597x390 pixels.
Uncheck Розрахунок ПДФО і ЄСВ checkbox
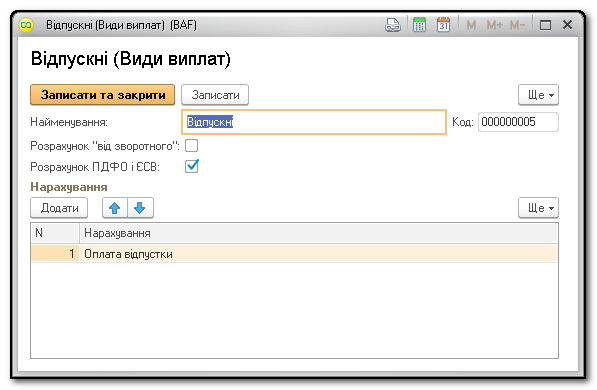192,166
